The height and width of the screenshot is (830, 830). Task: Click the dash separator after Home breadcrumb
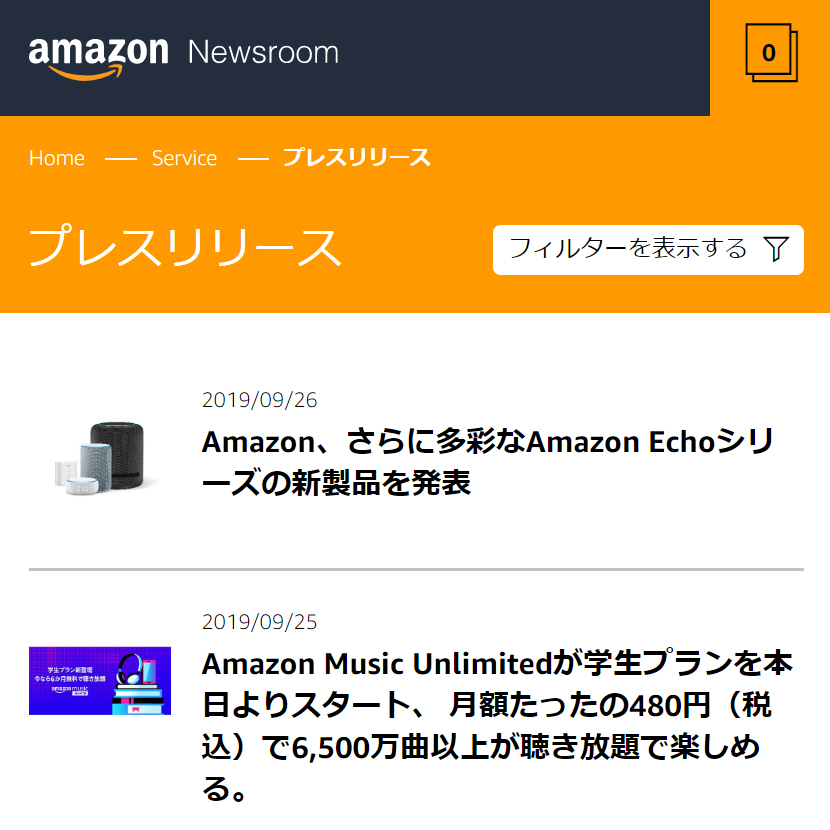point(121,158)
